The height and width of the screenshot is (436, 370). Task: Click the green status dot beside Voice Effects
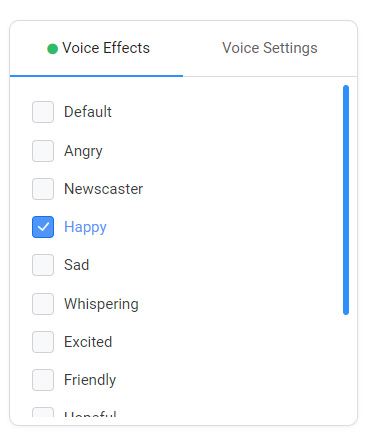coord(52,49)
